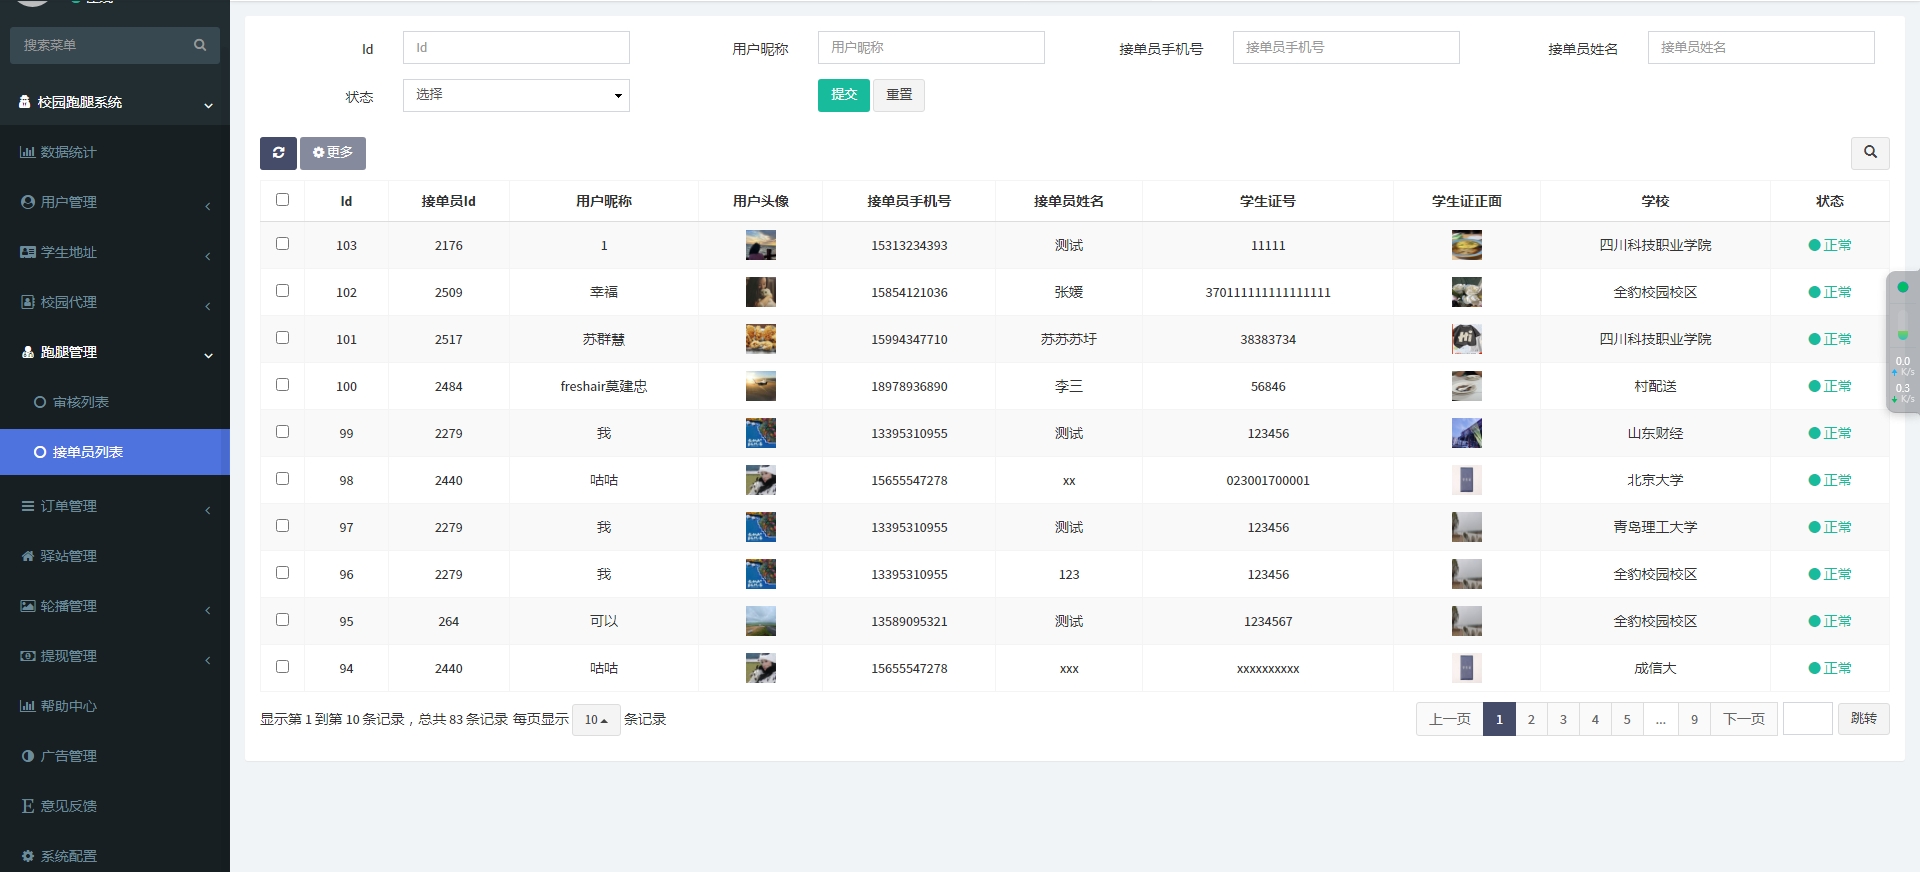Image resolution: width=1920 pixels, height=872 pixels.
Task: Click the magnifier in the menu search box
Action: tap(200, 45)
